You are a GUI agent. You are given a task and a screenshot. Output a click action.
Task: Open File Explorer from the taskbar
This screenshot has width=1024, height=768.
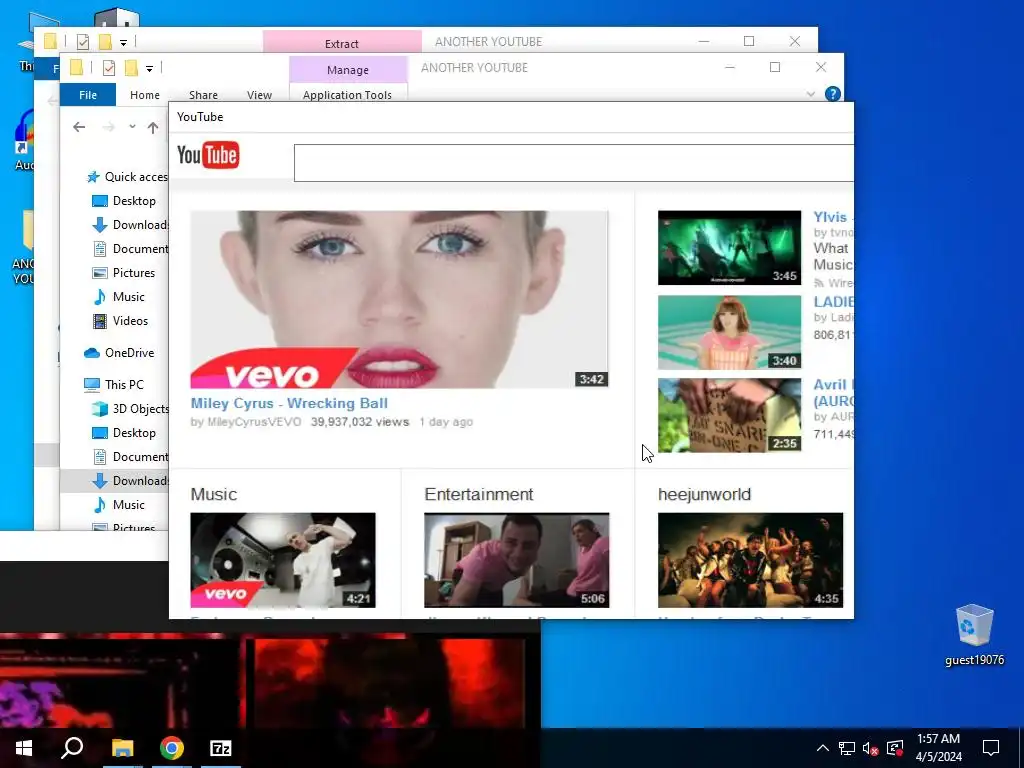click(122, 748)
